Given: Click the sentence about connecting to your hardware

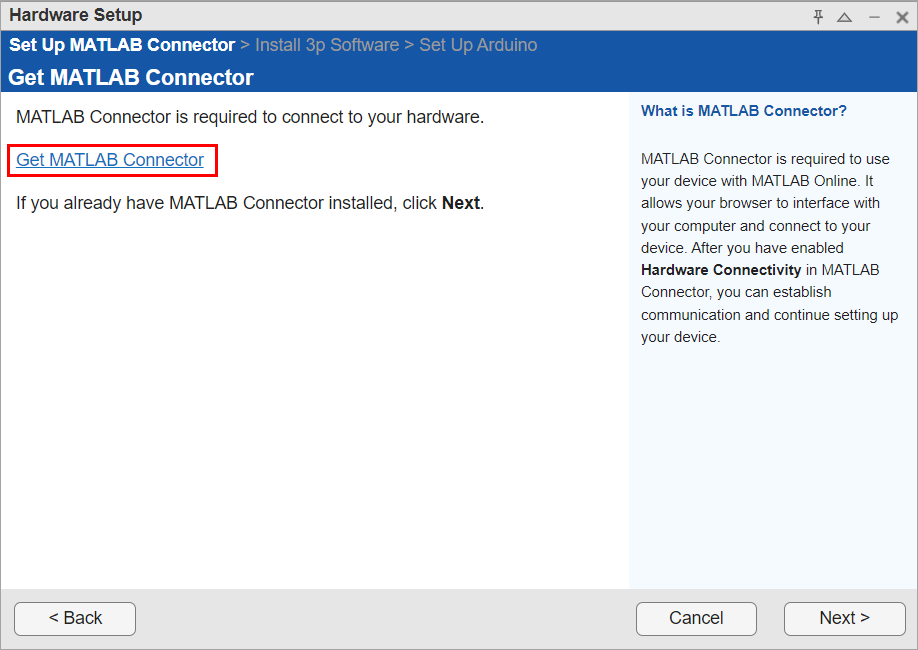Looking at the screenshot, I should 250,117.
